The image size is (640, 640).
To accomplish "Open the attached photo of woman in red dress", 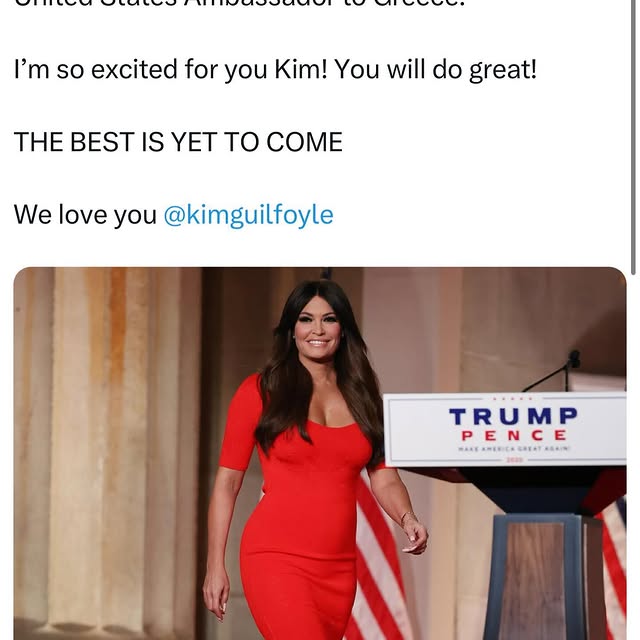I will tap(320, 453).
